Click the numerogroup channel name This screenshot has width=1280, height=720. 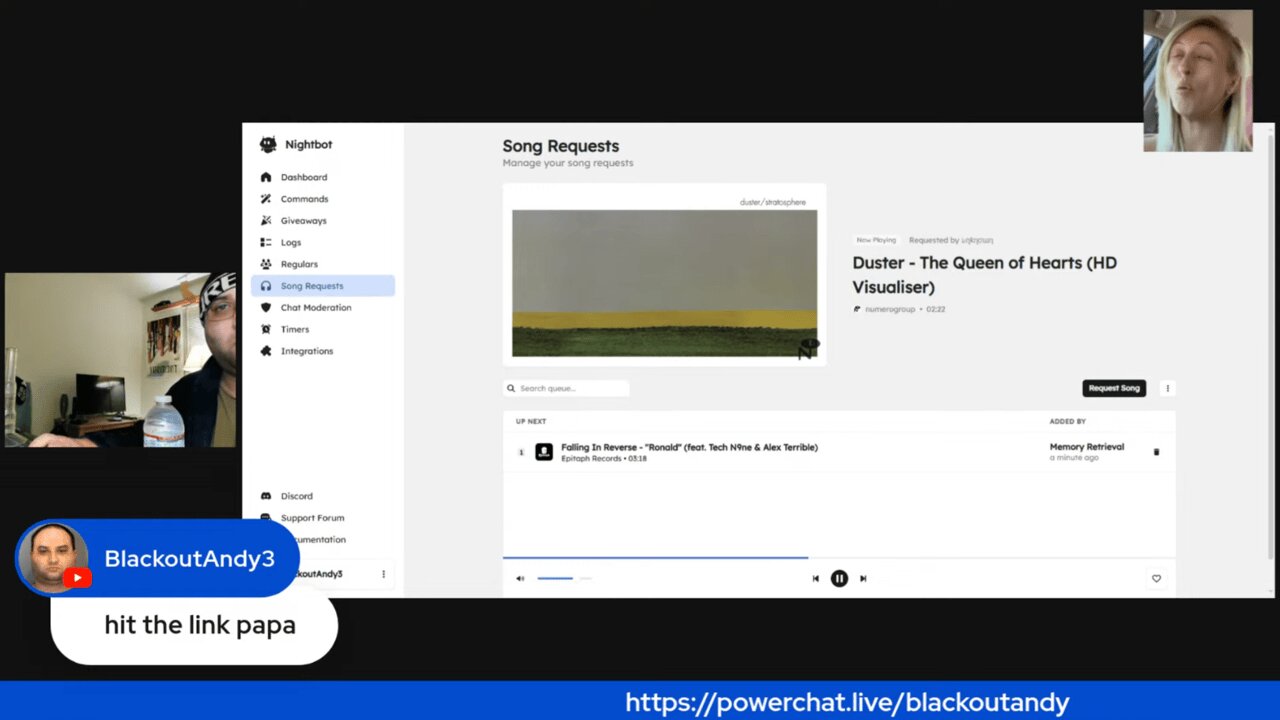pos(890,309)
